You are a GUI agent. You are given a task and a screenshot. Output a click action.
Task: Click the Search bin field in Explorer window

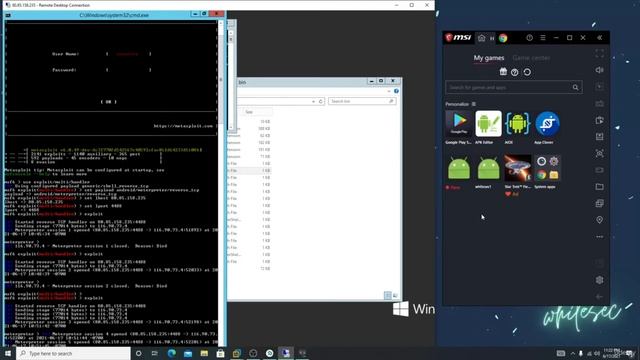pos(362,101)
